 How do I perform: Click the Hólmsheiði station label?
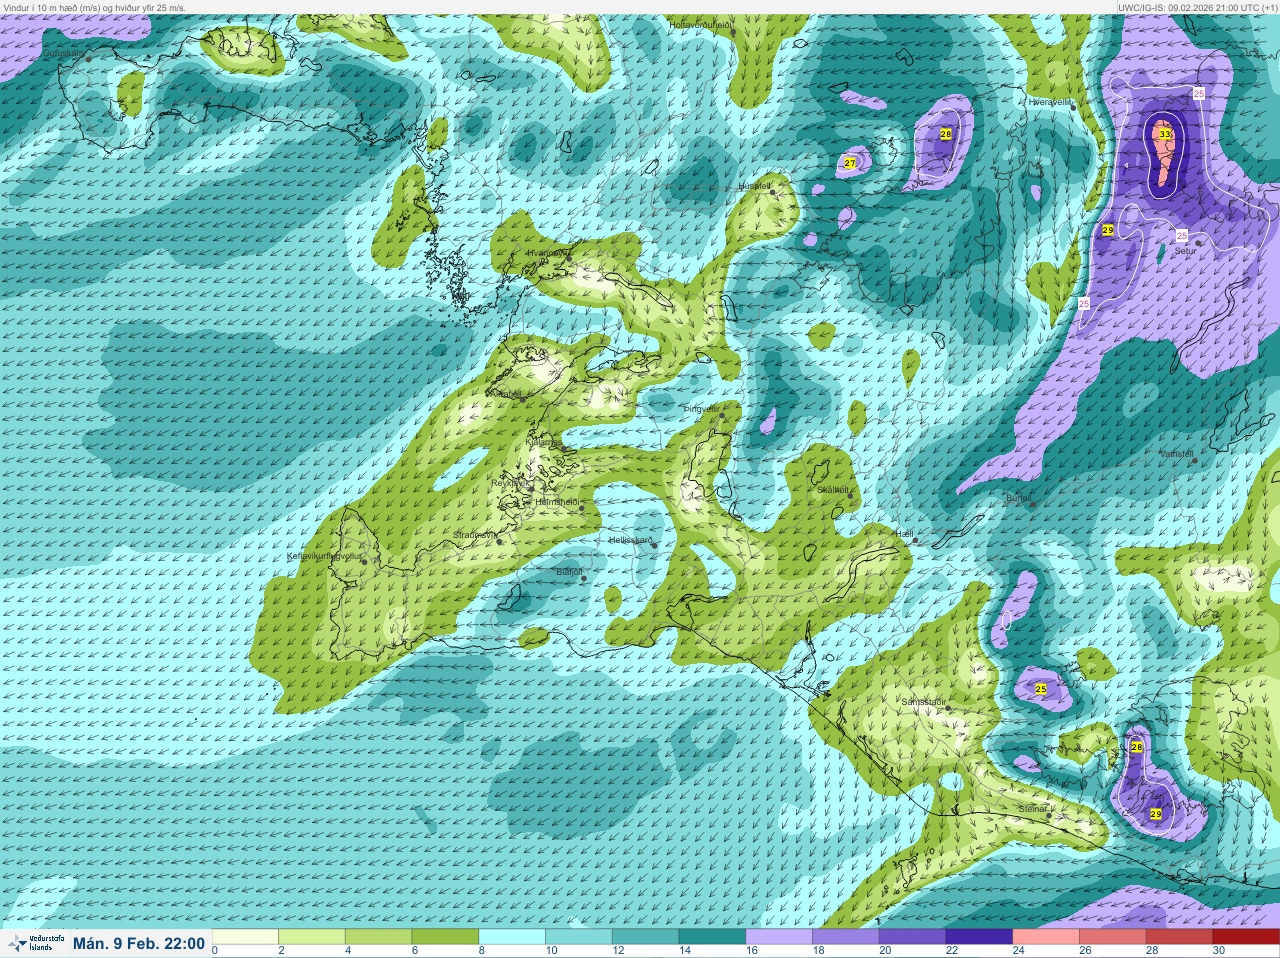(x=556, y=501)
